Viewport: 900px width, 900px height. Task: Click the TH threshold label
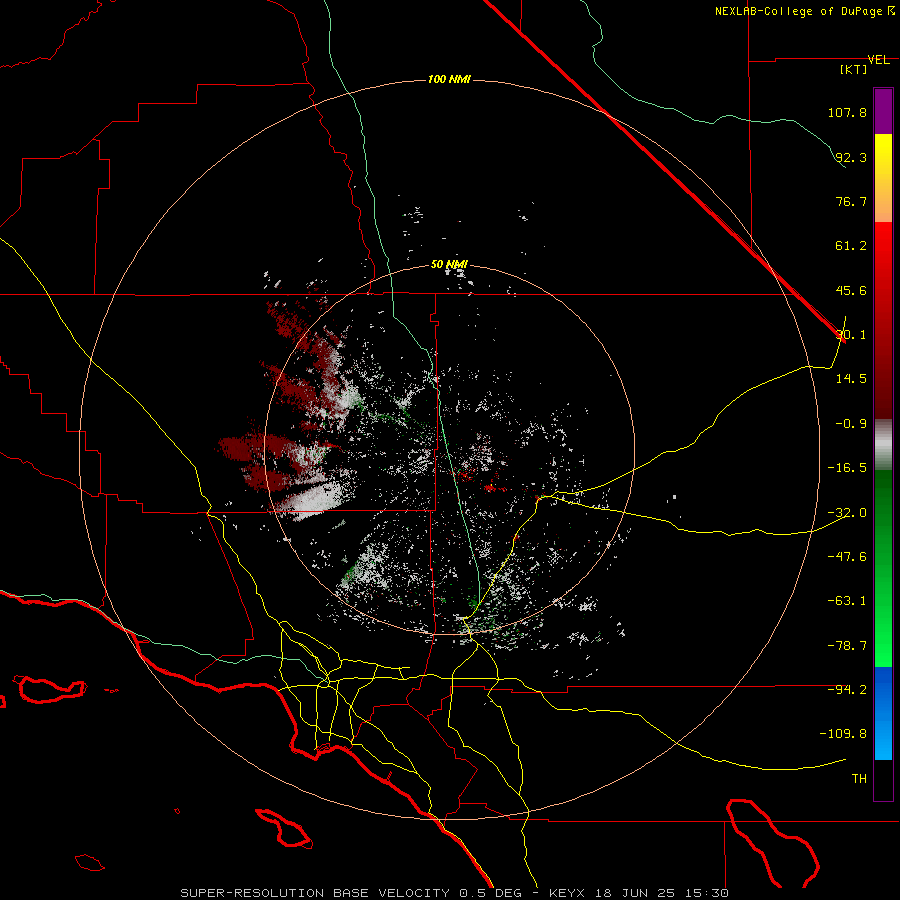tap(859, 779)
